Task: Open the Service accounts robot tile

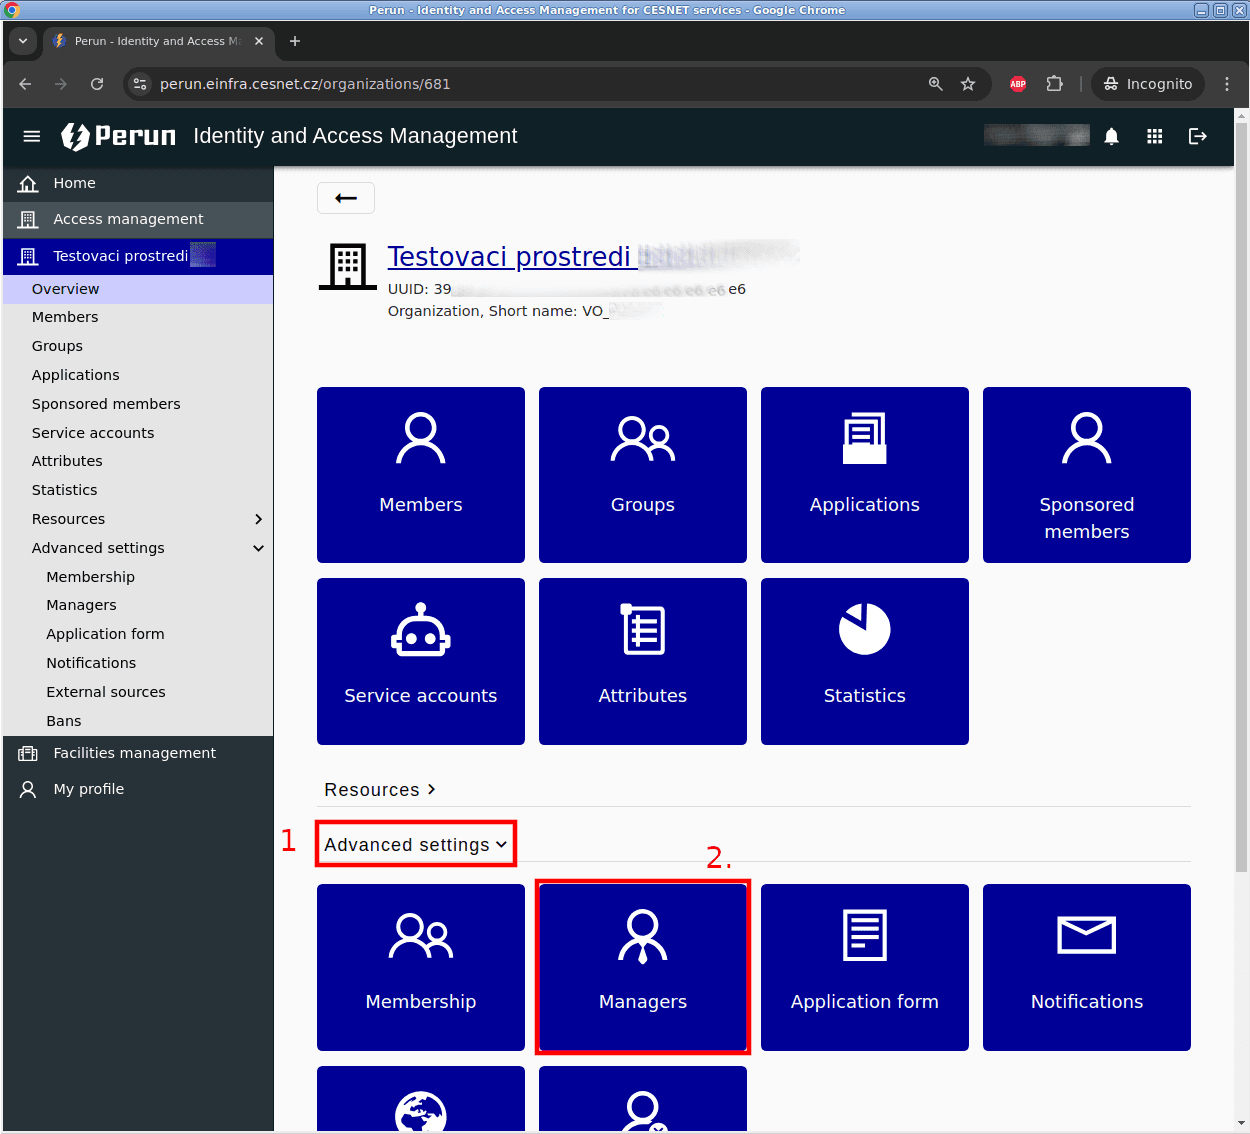Action: pyautogui.click(x=420, y=661)
